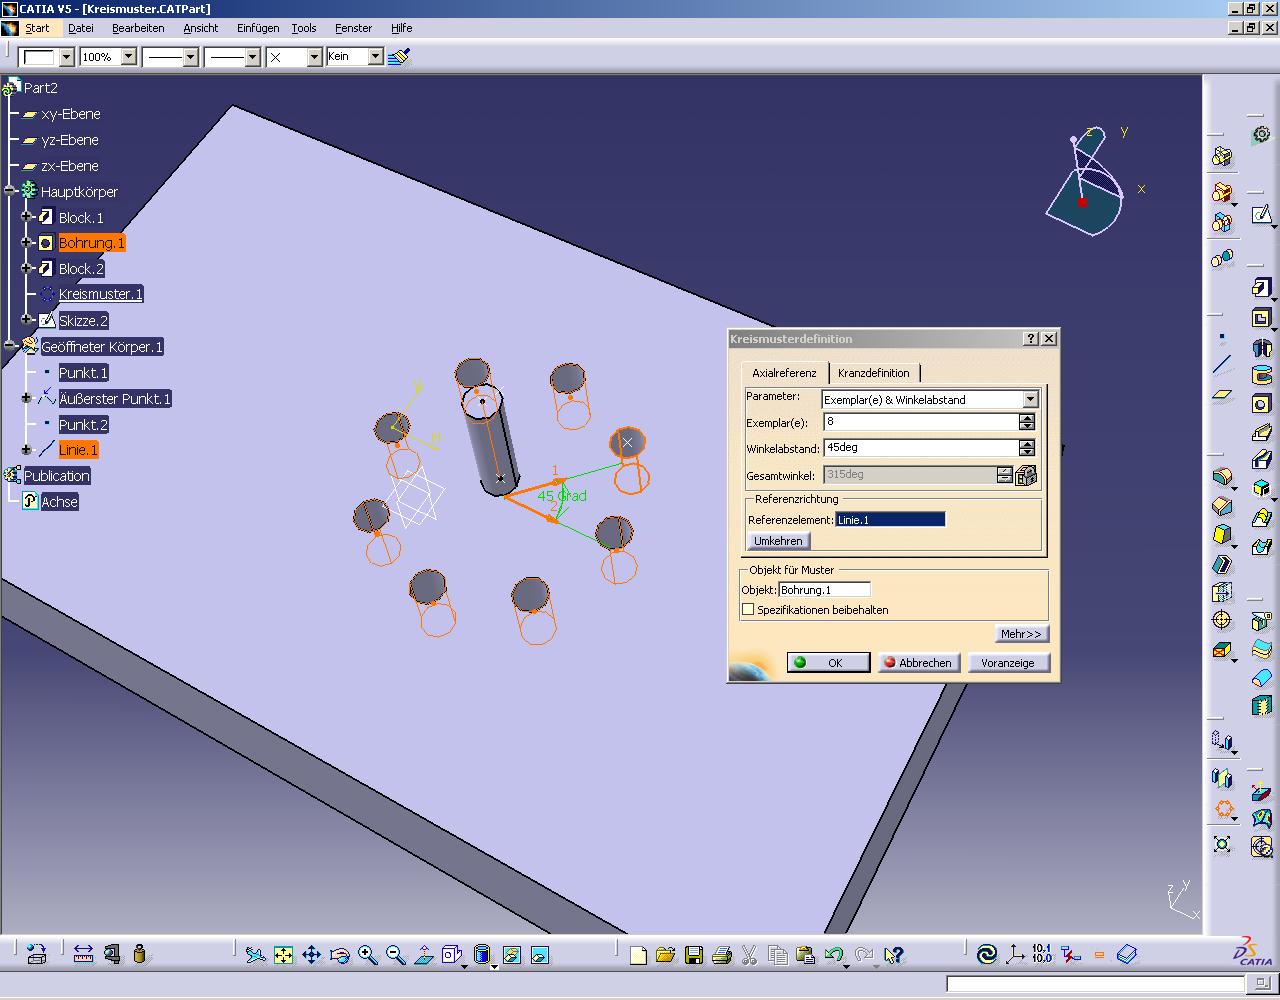Select Kreismuster.1 in the tree

click(x=100, y=294)
